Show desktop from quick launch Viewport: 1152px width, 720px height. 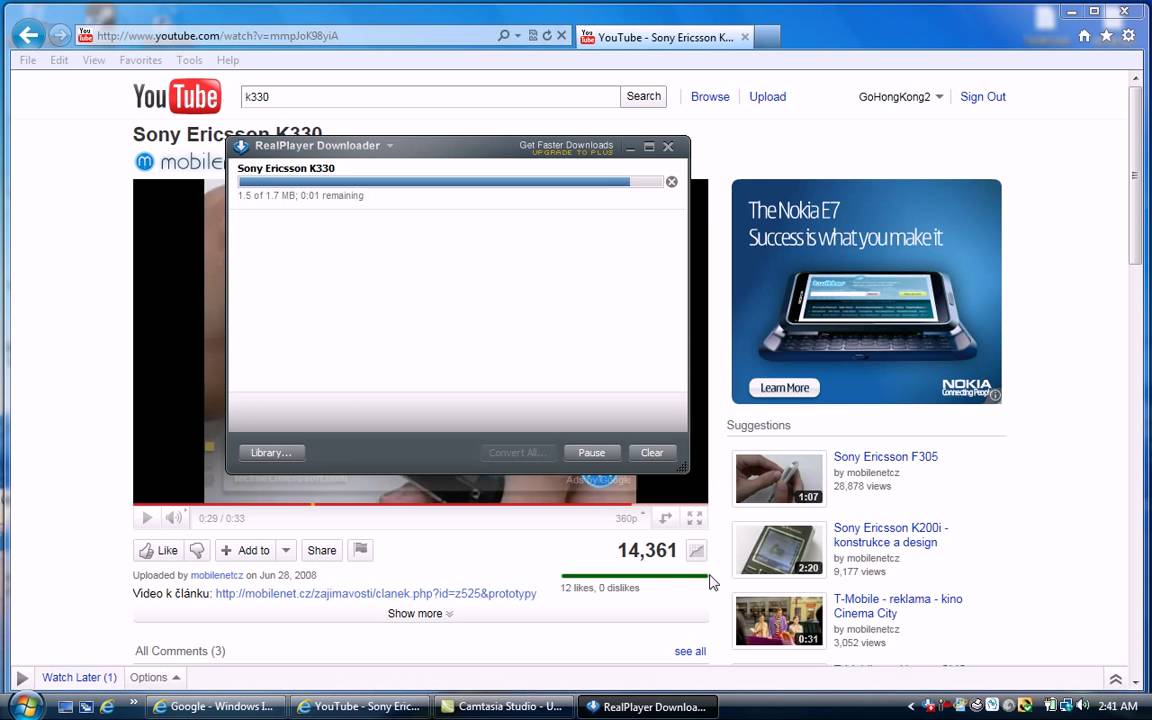click(65, 707)
